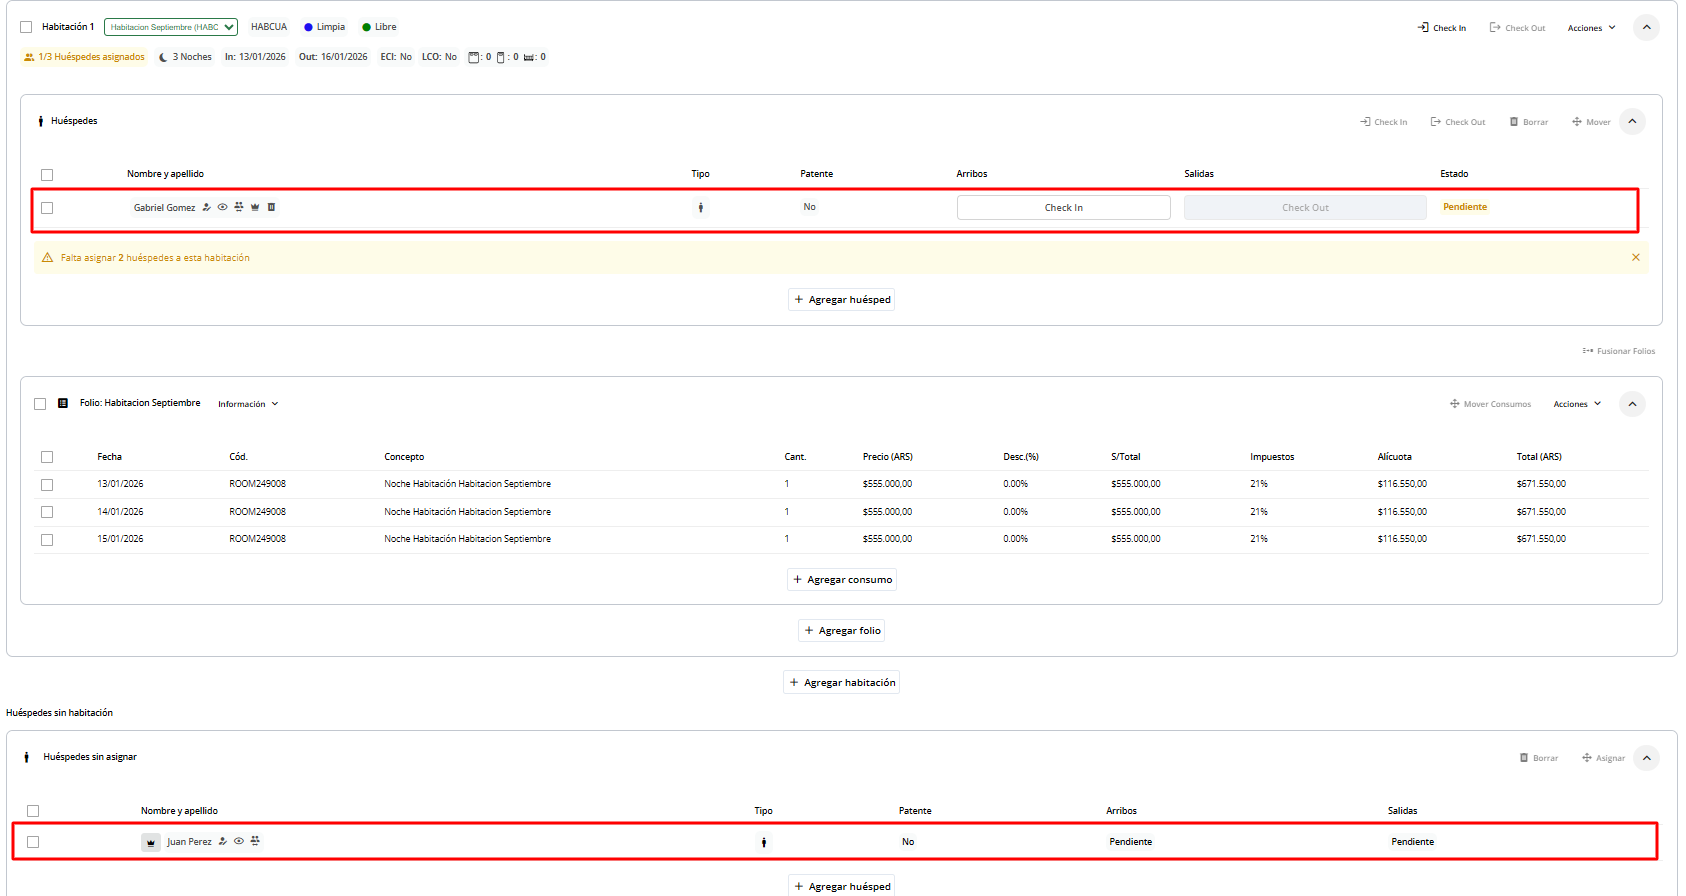Image resolution: width=1686 pixels, height=896 pixels.
Task: View Gabriel Gomez details via eye icon
Action: pos(223,207)
